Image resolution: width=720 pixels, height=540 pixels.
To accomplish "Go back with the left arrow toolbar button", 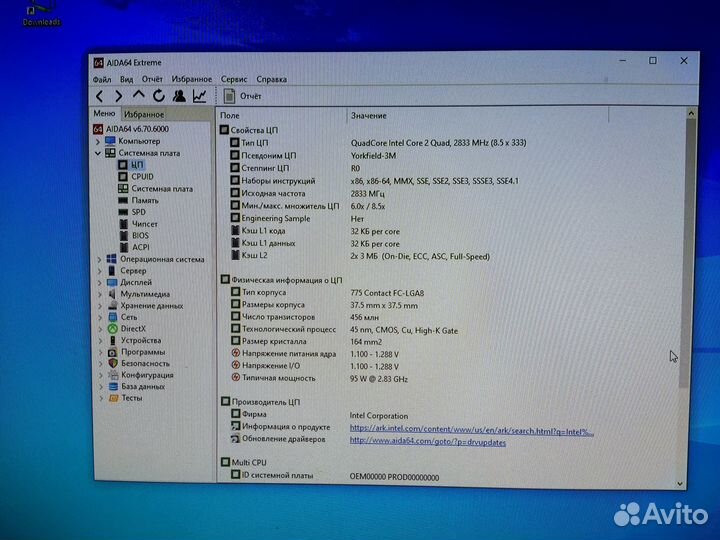I will pyautogui.click(x=100, y=96).
